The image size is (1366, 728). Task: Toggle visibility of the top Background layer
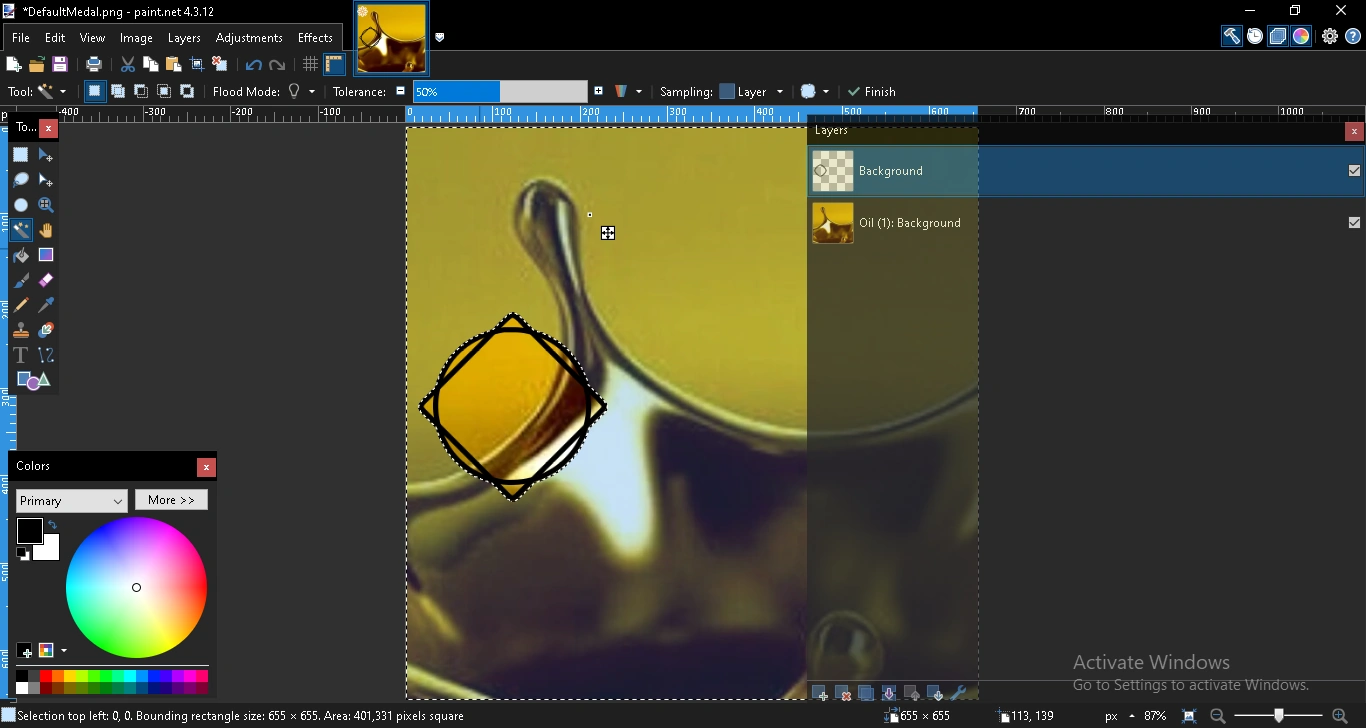tap(1354, 171)
